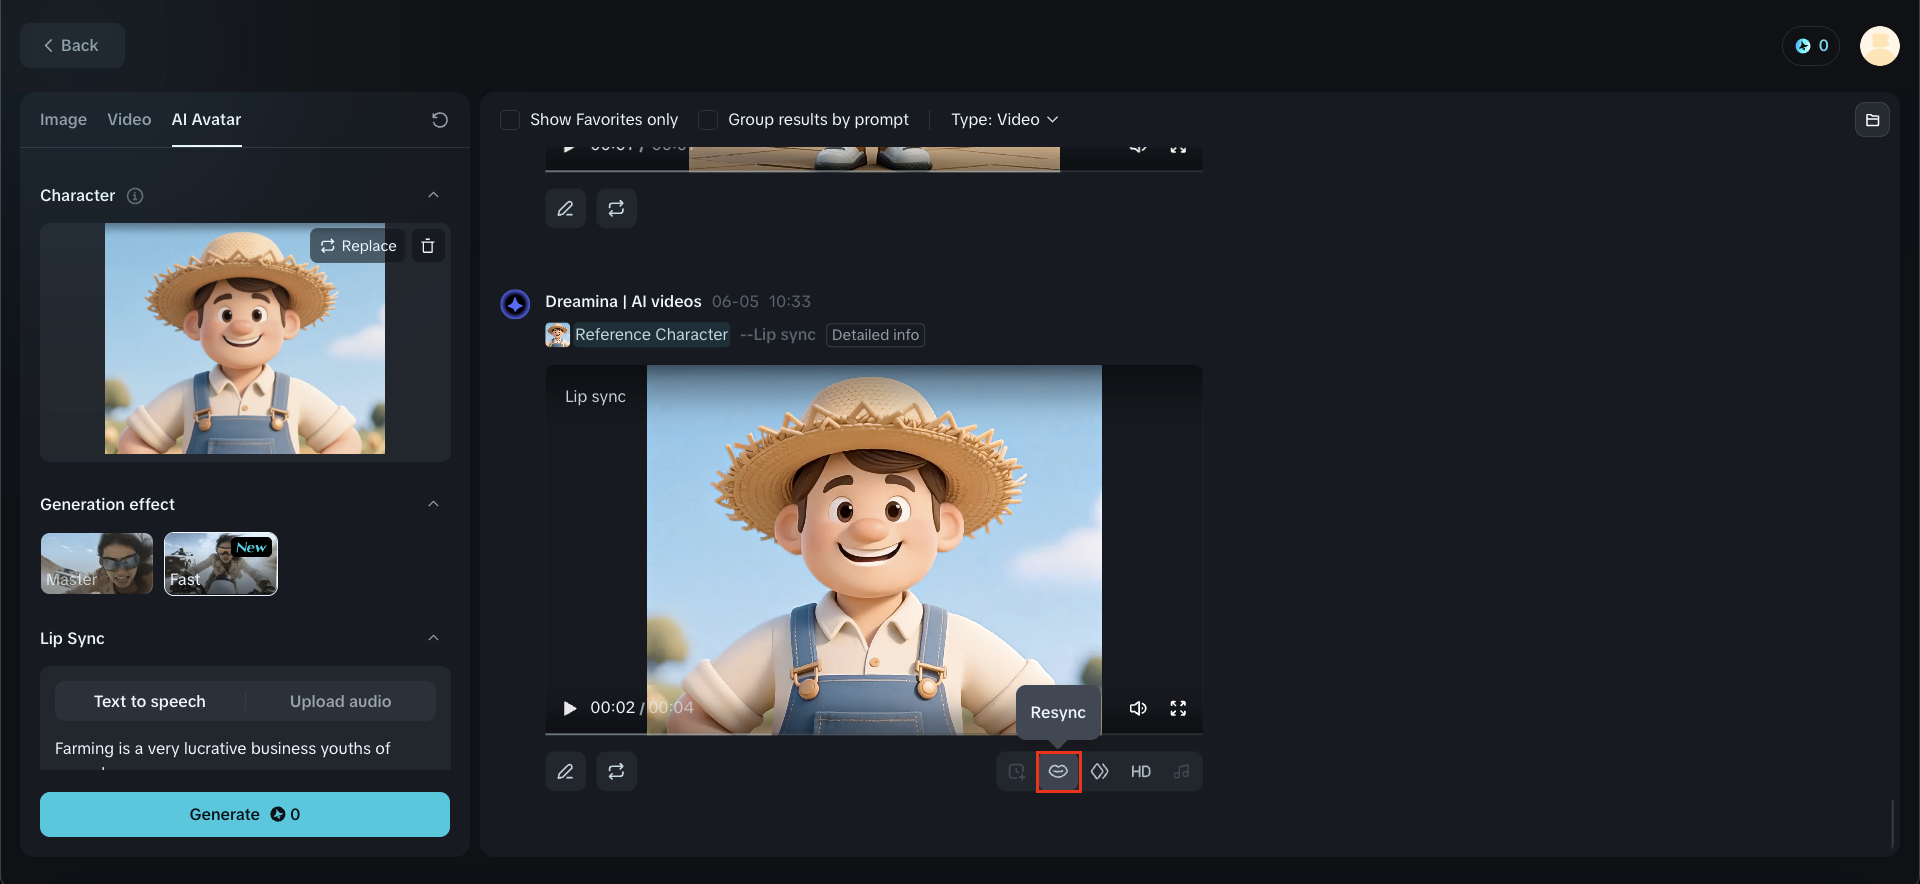
Task: Click the reset icon in the AI Avatar panel
Action: [440, 120]
